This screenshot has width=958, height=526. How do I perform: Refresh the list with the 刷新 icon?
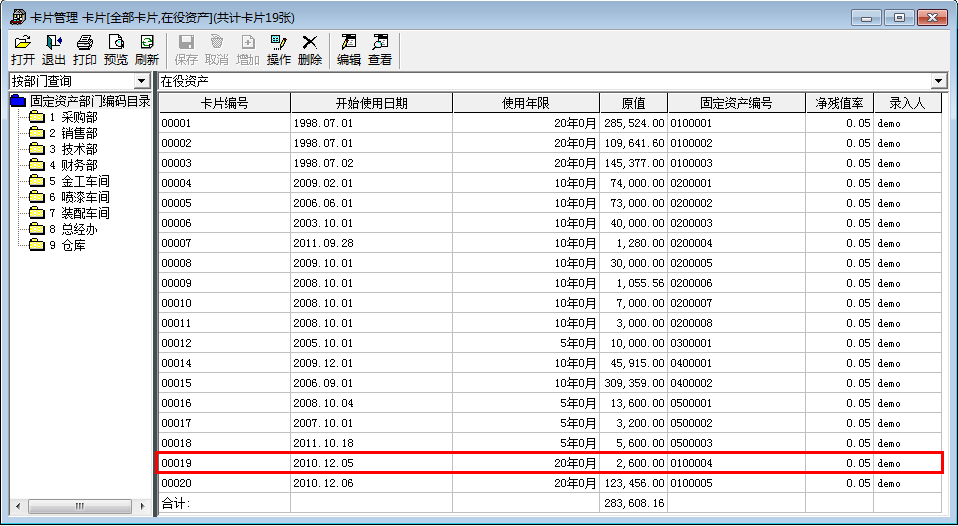click(x=147, y=50)
